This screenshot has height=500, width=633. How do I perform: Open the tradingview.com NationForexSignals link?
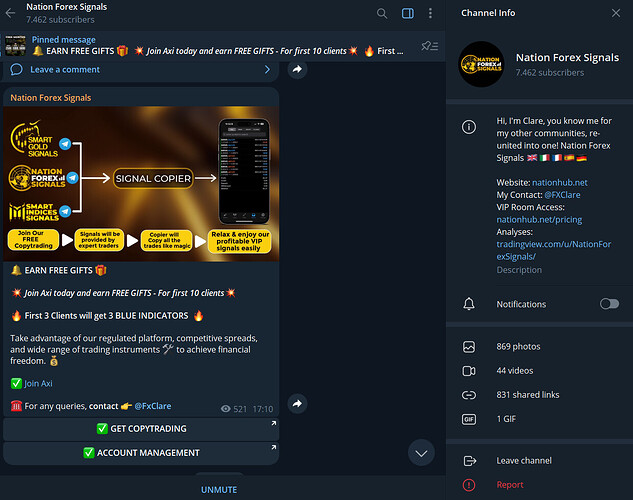[x=553, y=250]
